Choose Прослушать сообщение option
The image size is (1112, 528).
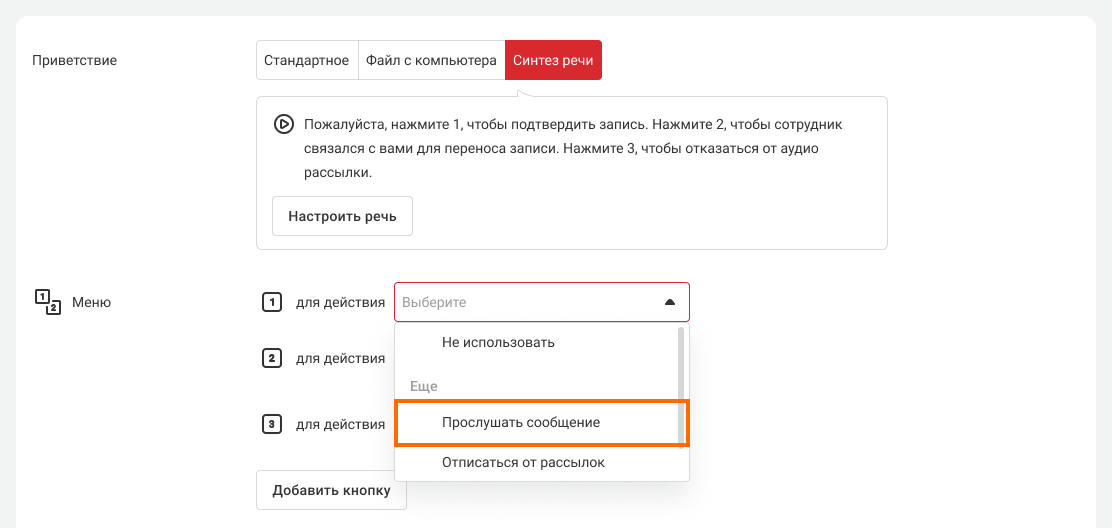[x=521, y=422]
